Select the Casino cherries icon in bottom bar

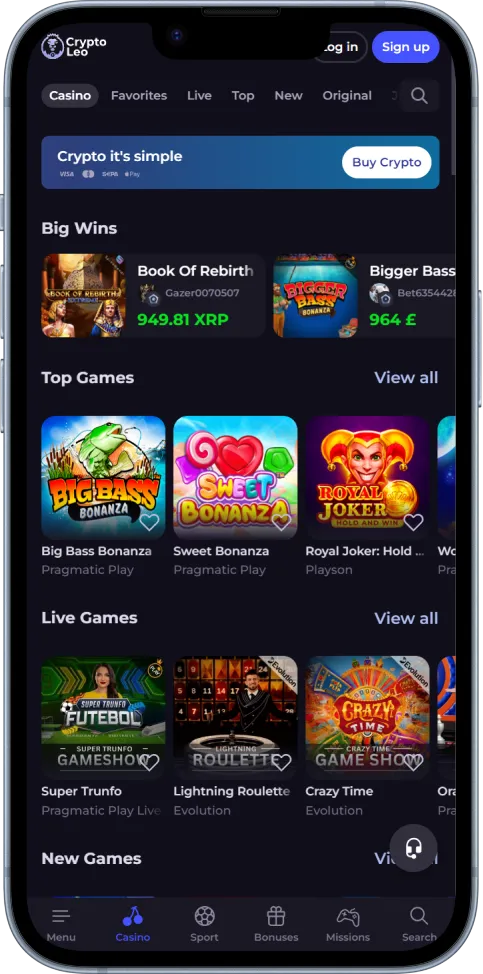pos(132,916)
